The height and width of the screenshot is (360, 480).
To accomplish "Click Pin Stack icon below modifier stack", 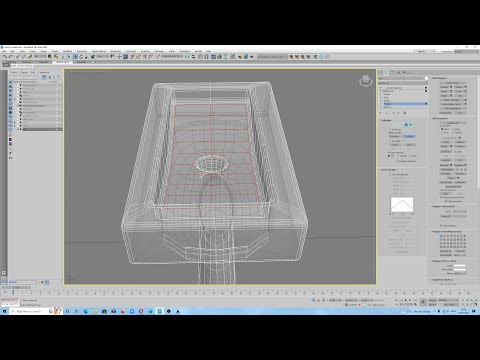I will [380, 113].
